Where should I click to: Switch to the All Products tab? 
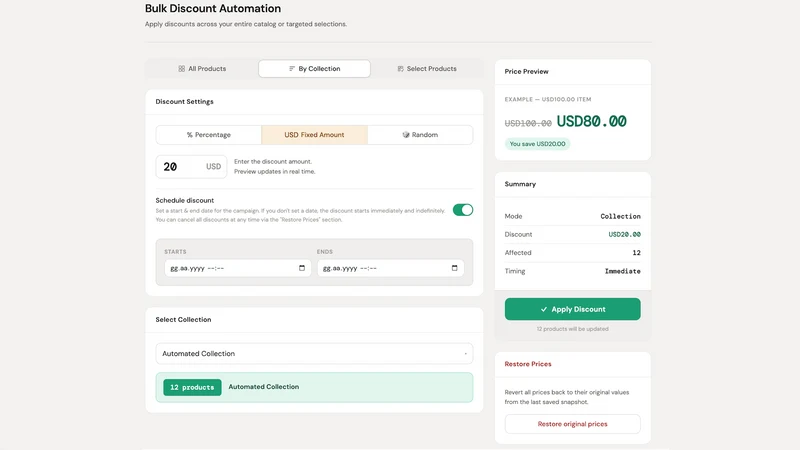202,68
